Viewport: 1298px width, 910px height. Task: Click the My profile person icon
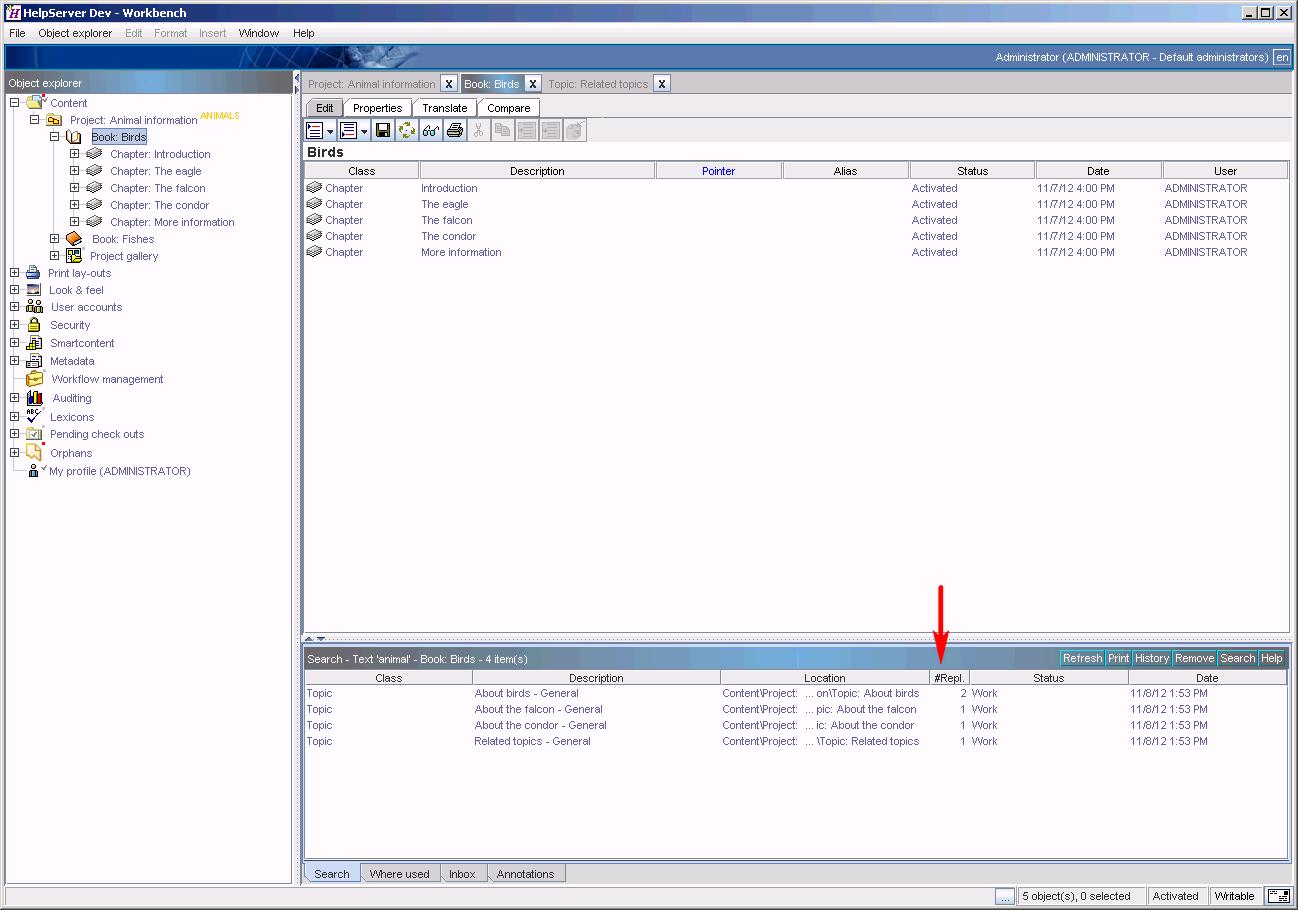pos(35,471)
